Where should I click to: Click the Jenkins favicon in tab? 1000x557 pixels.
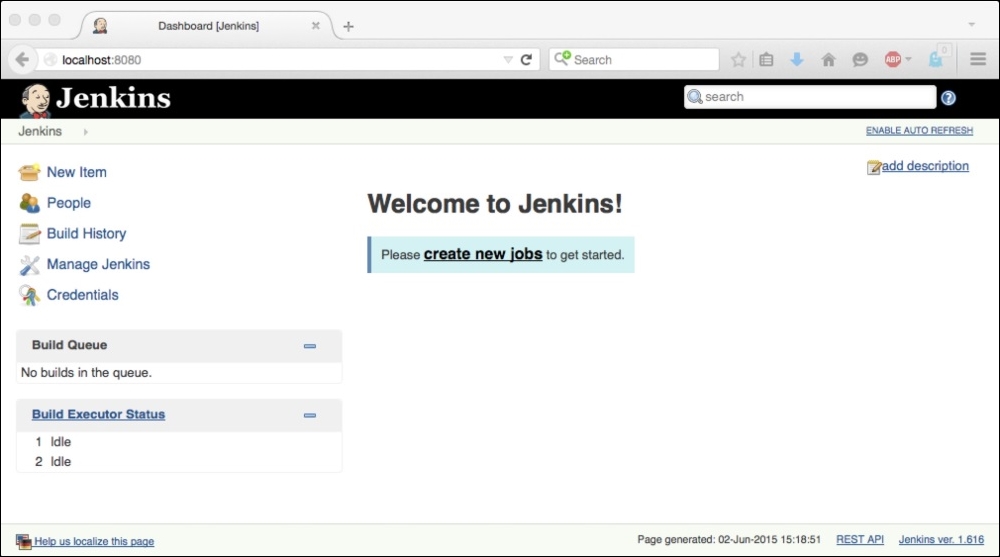pos(100,26)
